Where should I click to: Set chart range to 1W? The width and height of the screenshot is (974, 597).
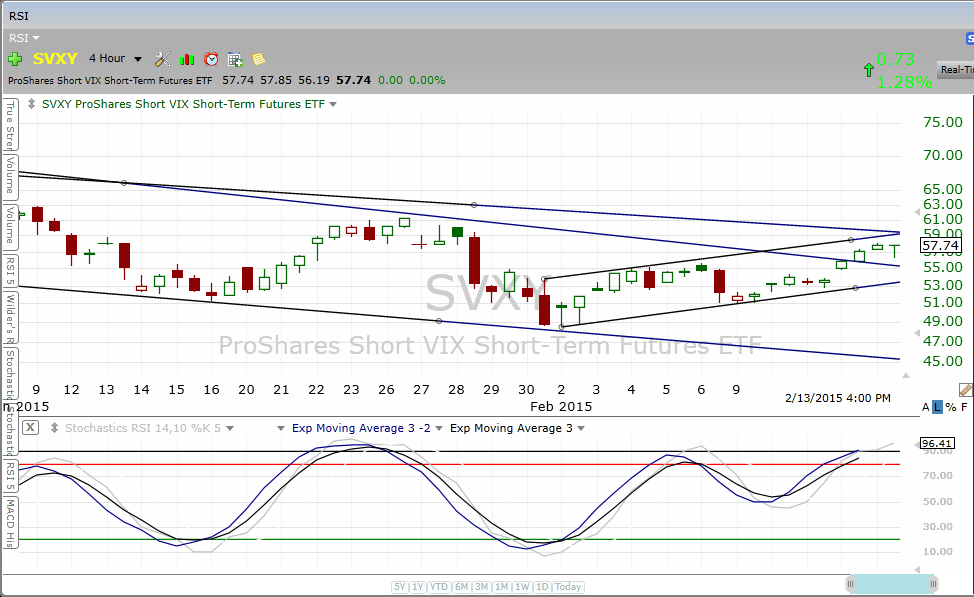(522, 586)
